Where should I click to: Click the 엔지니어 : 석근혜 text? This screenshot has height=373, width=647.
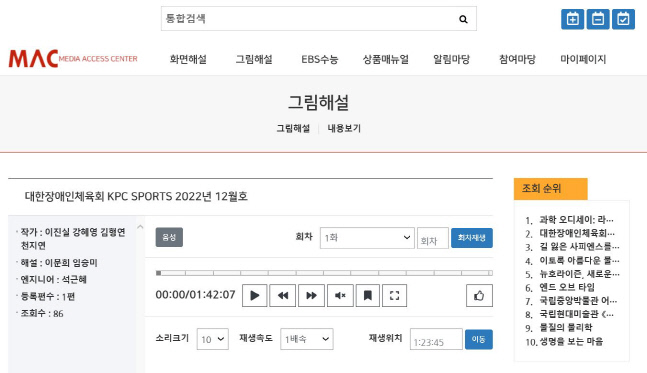point(53,279)
